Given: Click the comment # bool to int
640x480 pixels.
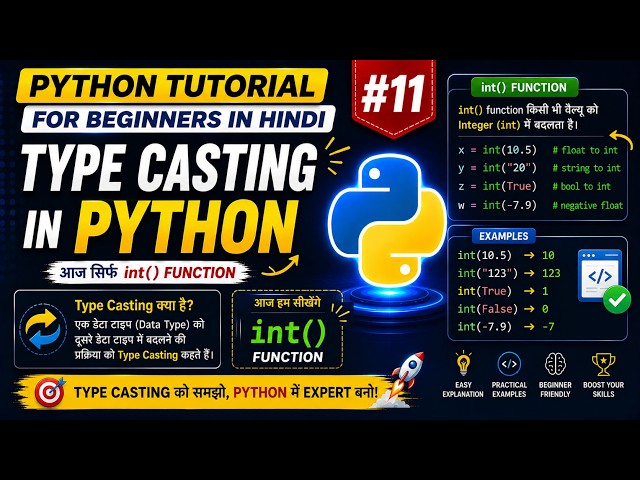Looking at the screenshot, I should point(582,187).
